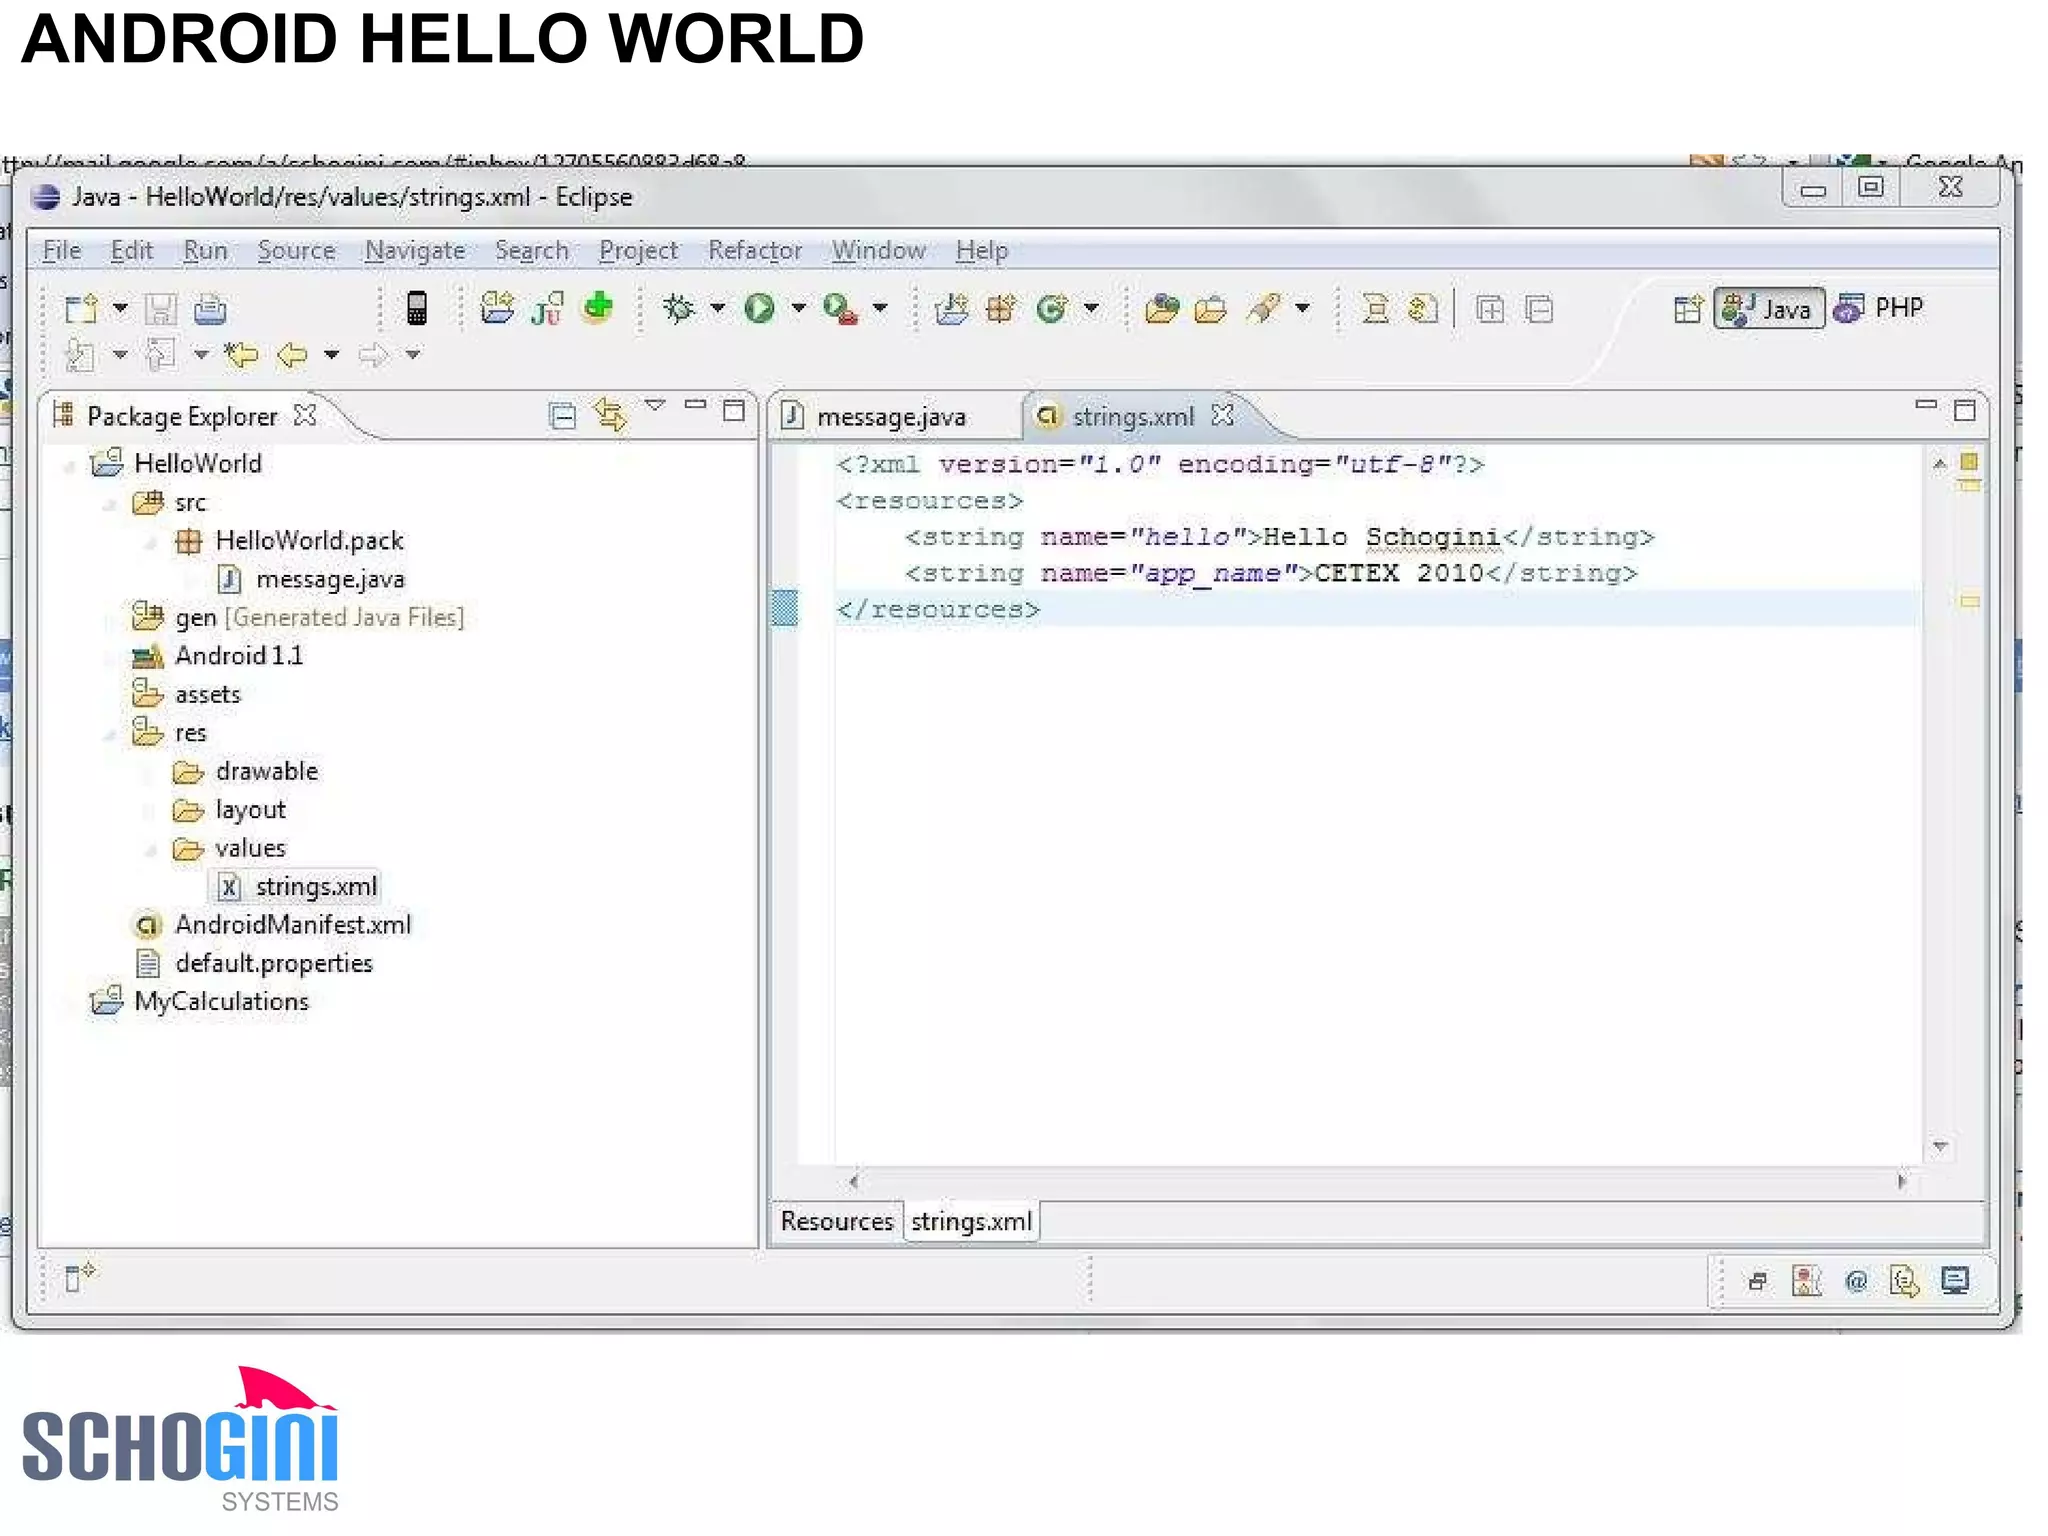This screenshot has width=2048, height=1536.
Task: Click the Back yellow arrow icon
Action: pyautogui.click(x=292, y=355)
